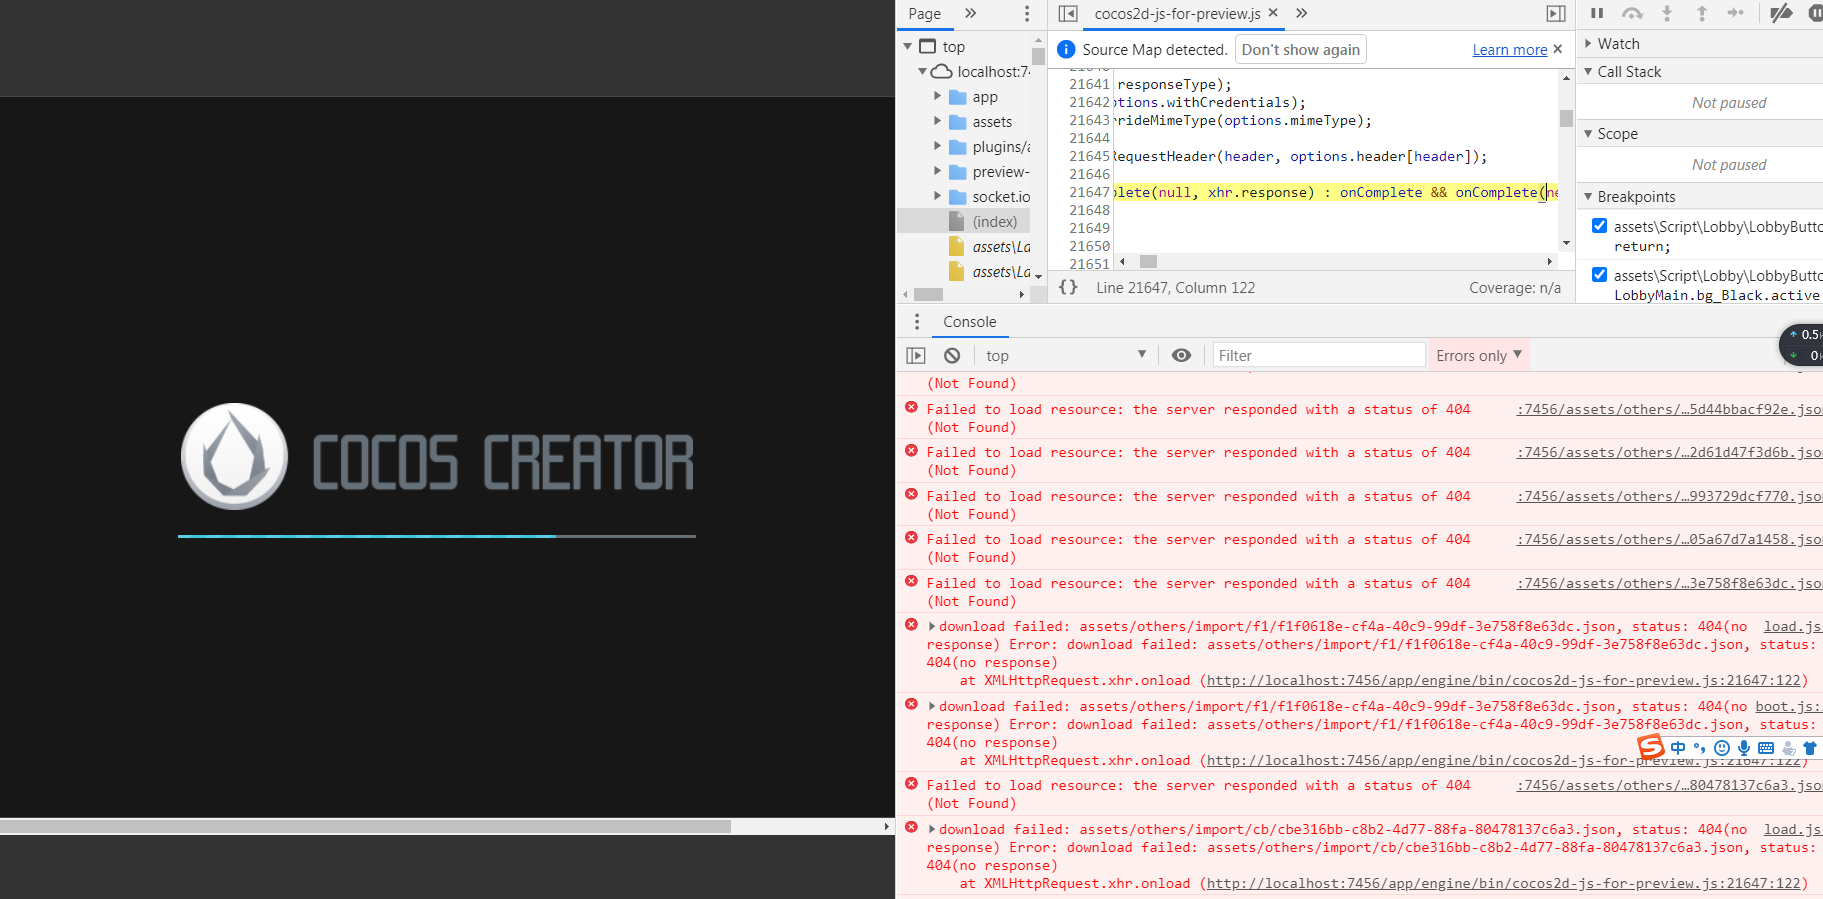
Task: Expand download failed cbe316bb error message
Action: coord(932,829)
